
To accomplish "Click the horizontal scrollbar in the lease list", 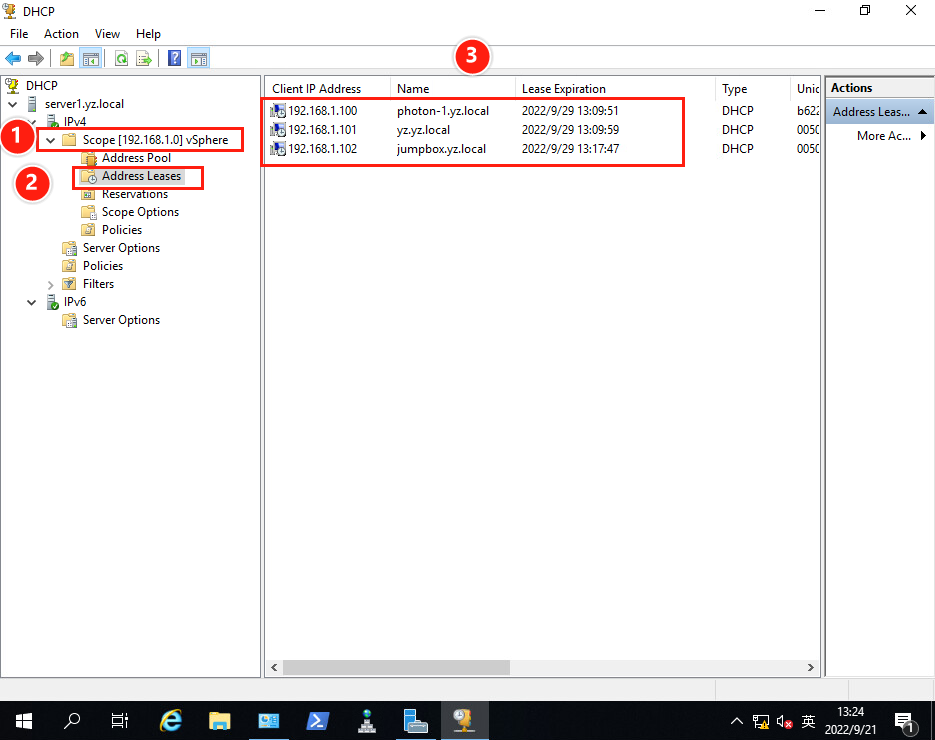I will point(395,667).
